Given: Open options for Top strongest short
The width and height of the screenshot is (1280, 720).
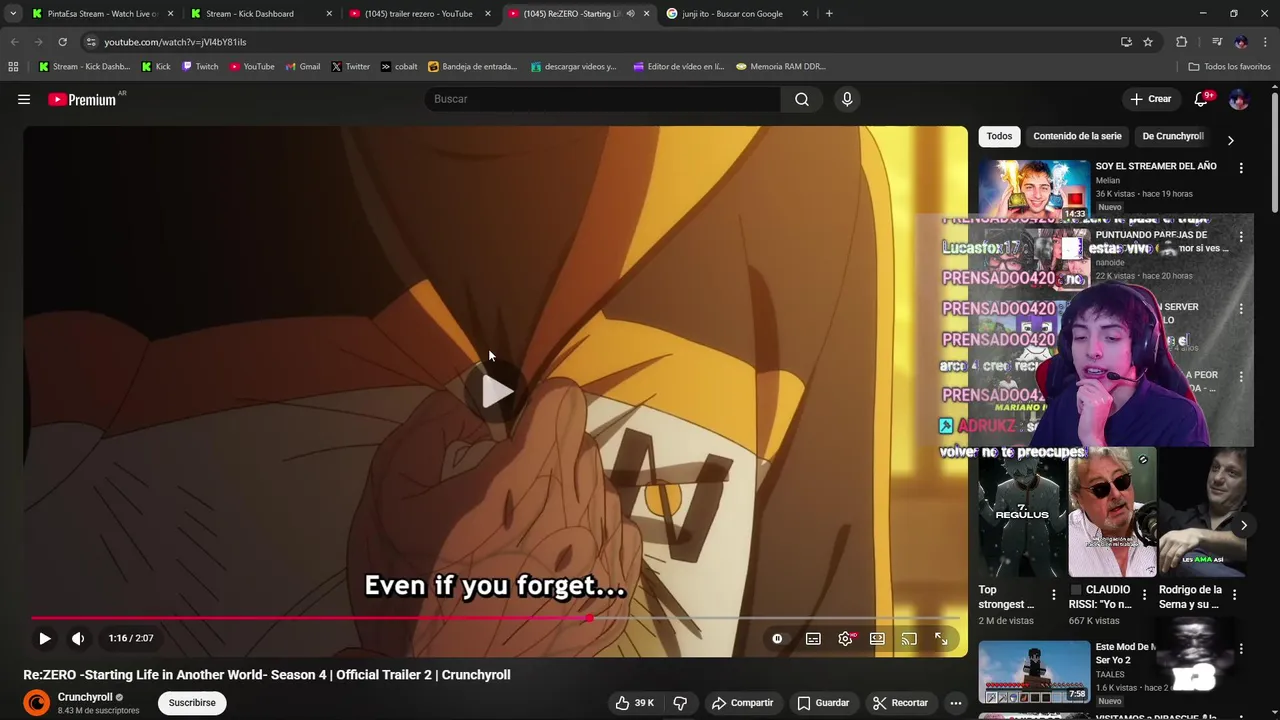Looking at the screenshot, I should point(1053,594).
